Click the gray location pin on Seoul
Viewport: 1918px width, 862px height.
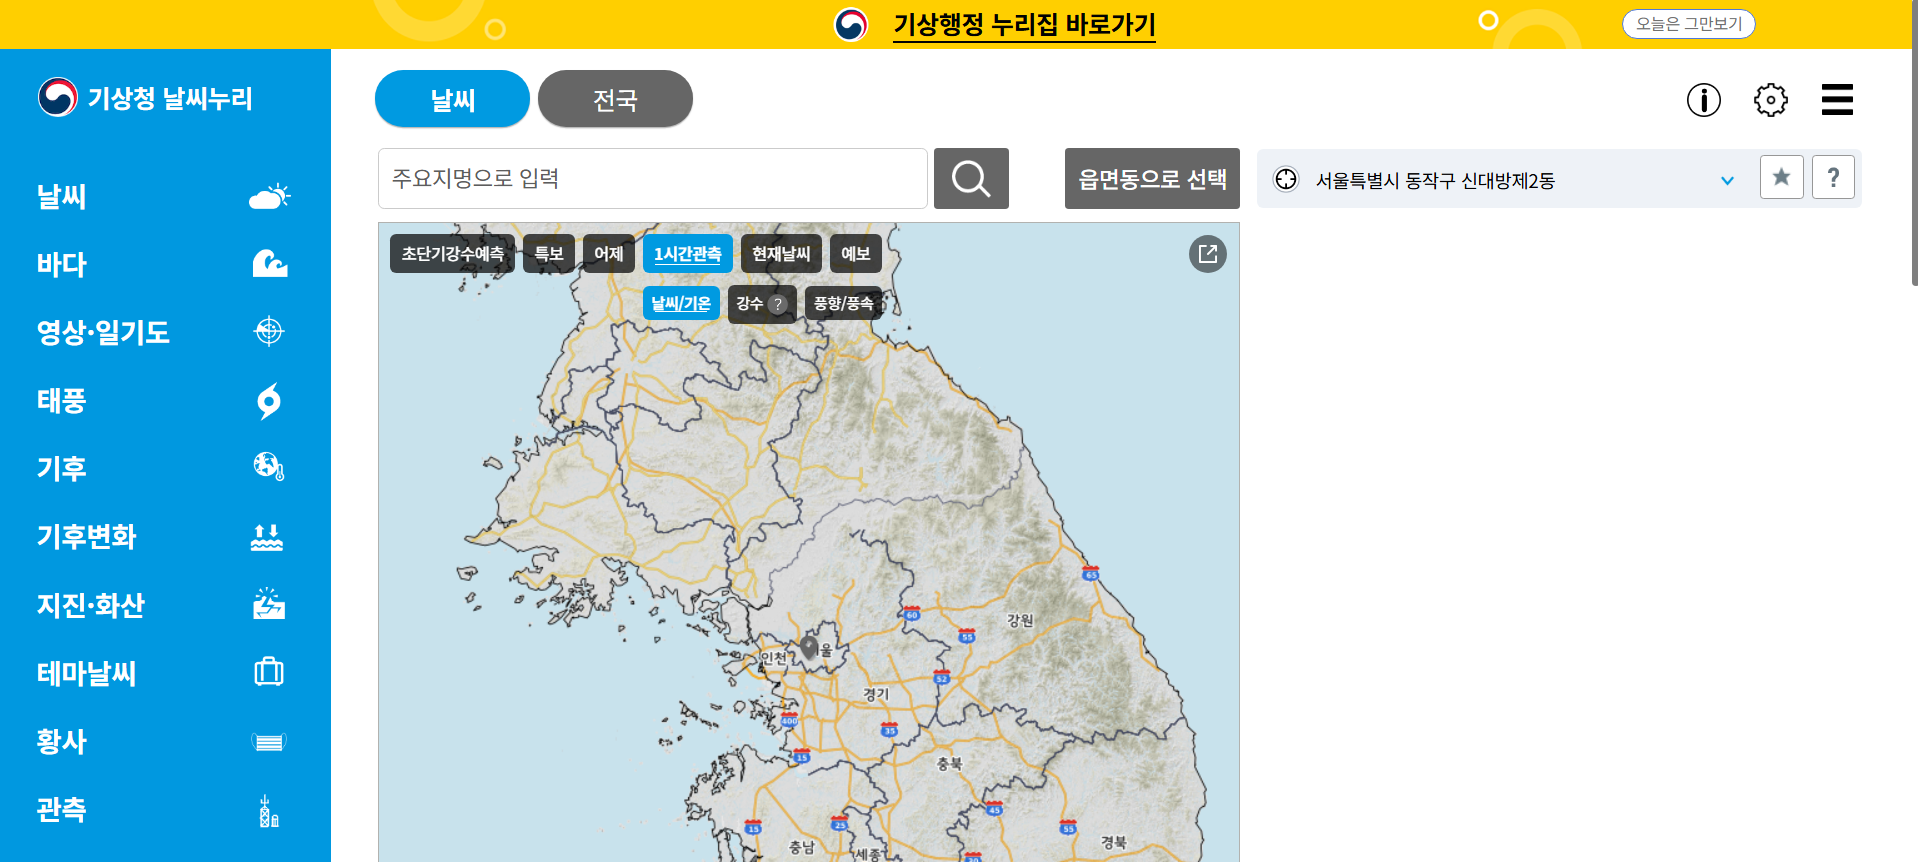click(x=810, y=647)
